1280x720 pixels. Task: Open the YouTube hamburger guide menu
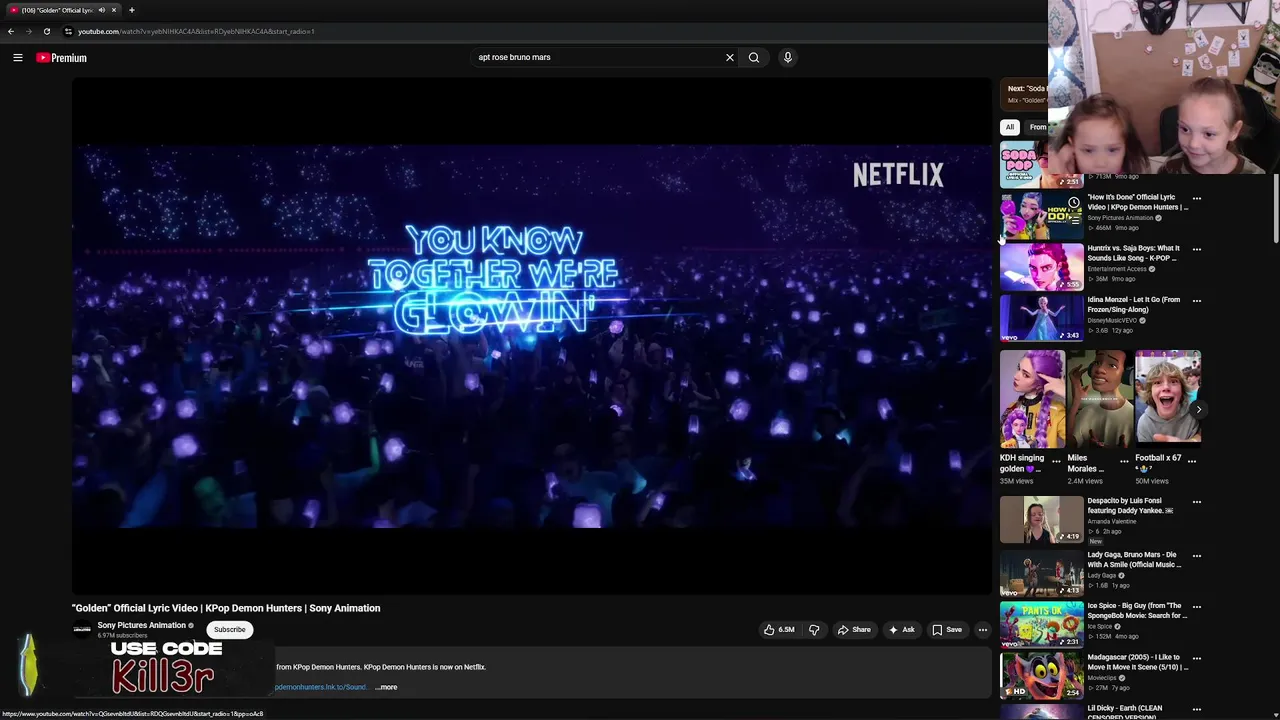pyautogui.click(x=18, y=58)
